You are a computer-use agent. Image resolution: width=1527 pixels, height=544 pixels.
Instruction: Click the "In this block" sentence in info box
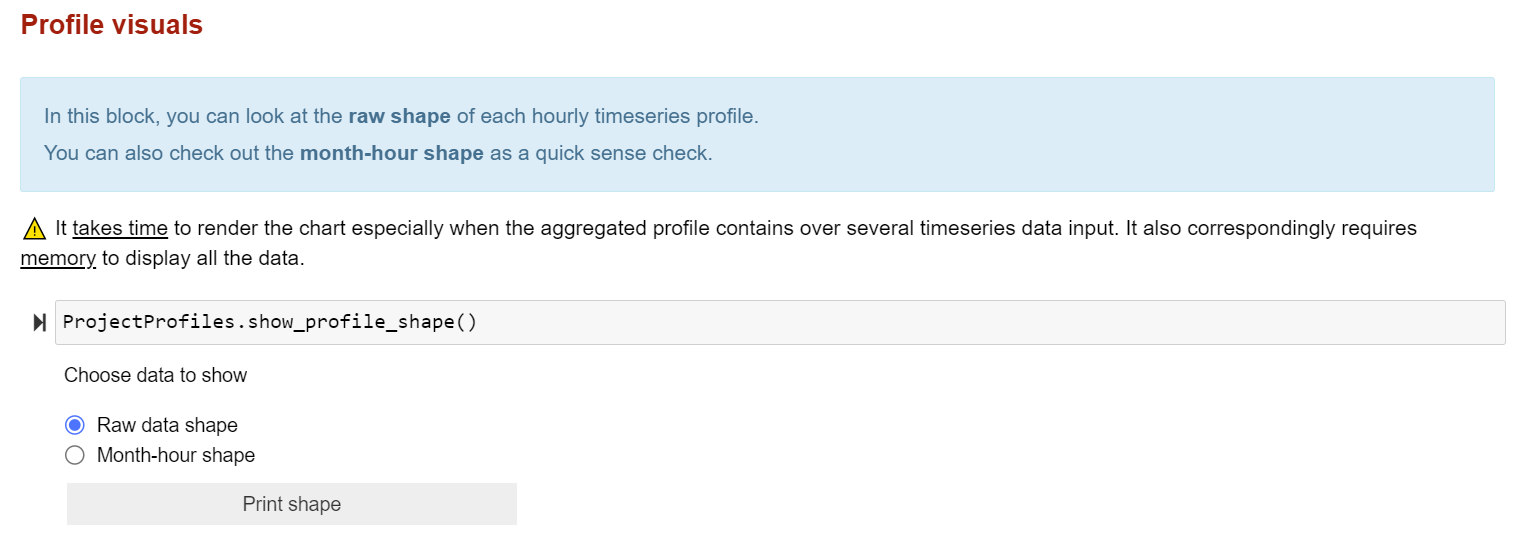(x=402, y=116)
